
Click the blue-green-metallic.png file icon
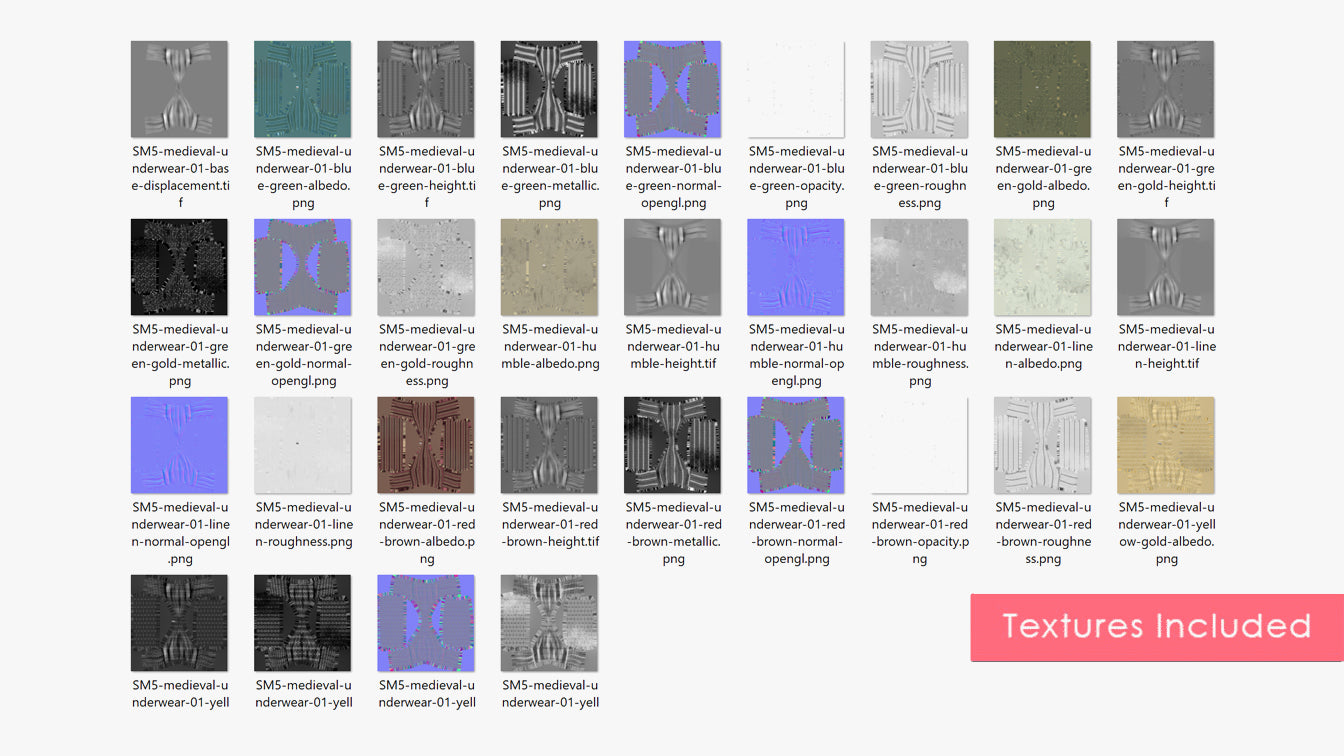coord(549,89)
